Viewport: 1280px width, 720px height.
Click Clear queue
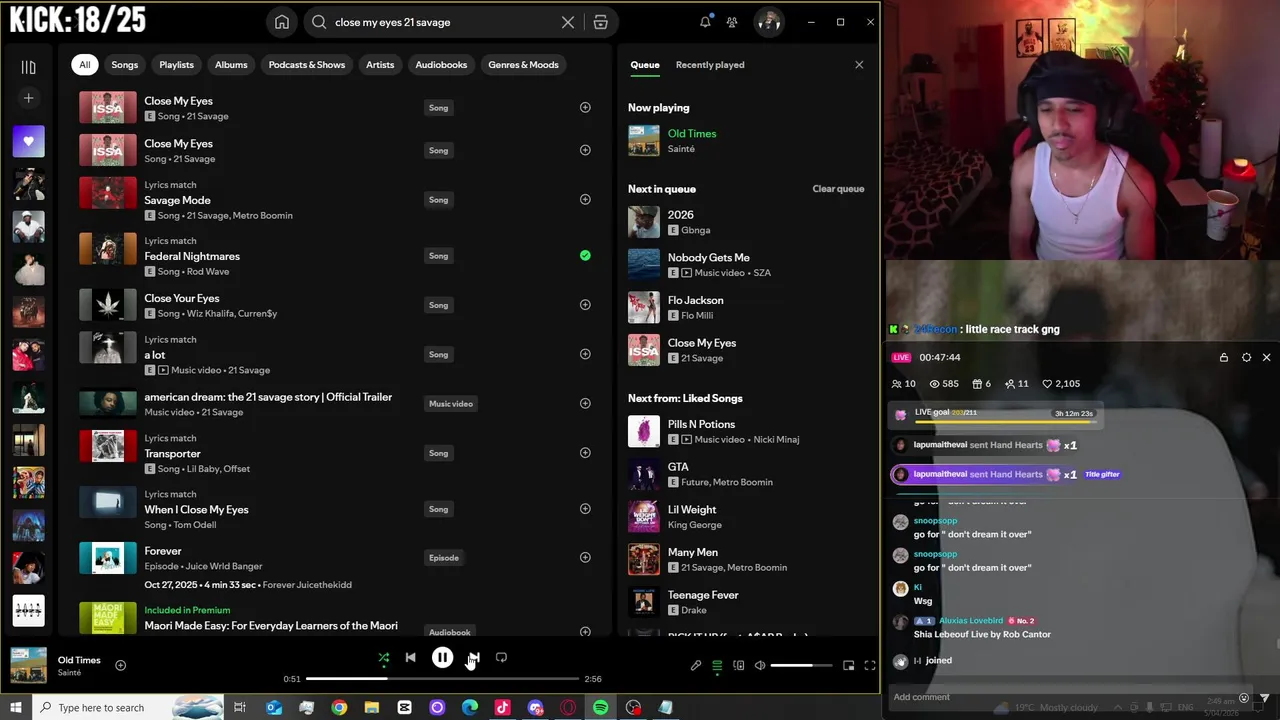click(838, 189)
